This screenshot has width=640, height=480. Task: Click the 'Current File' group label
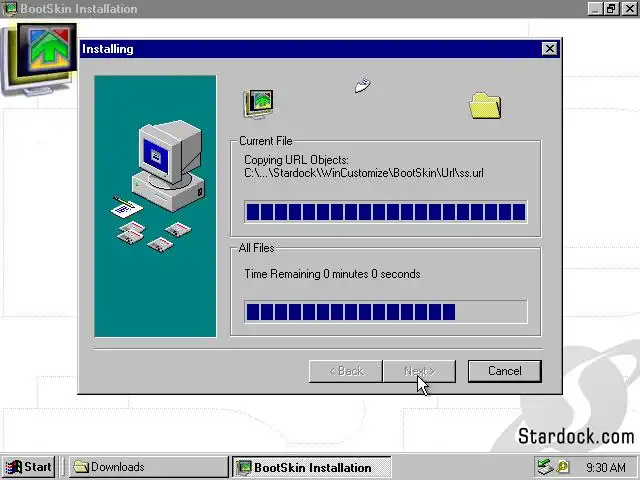point(266,141)
